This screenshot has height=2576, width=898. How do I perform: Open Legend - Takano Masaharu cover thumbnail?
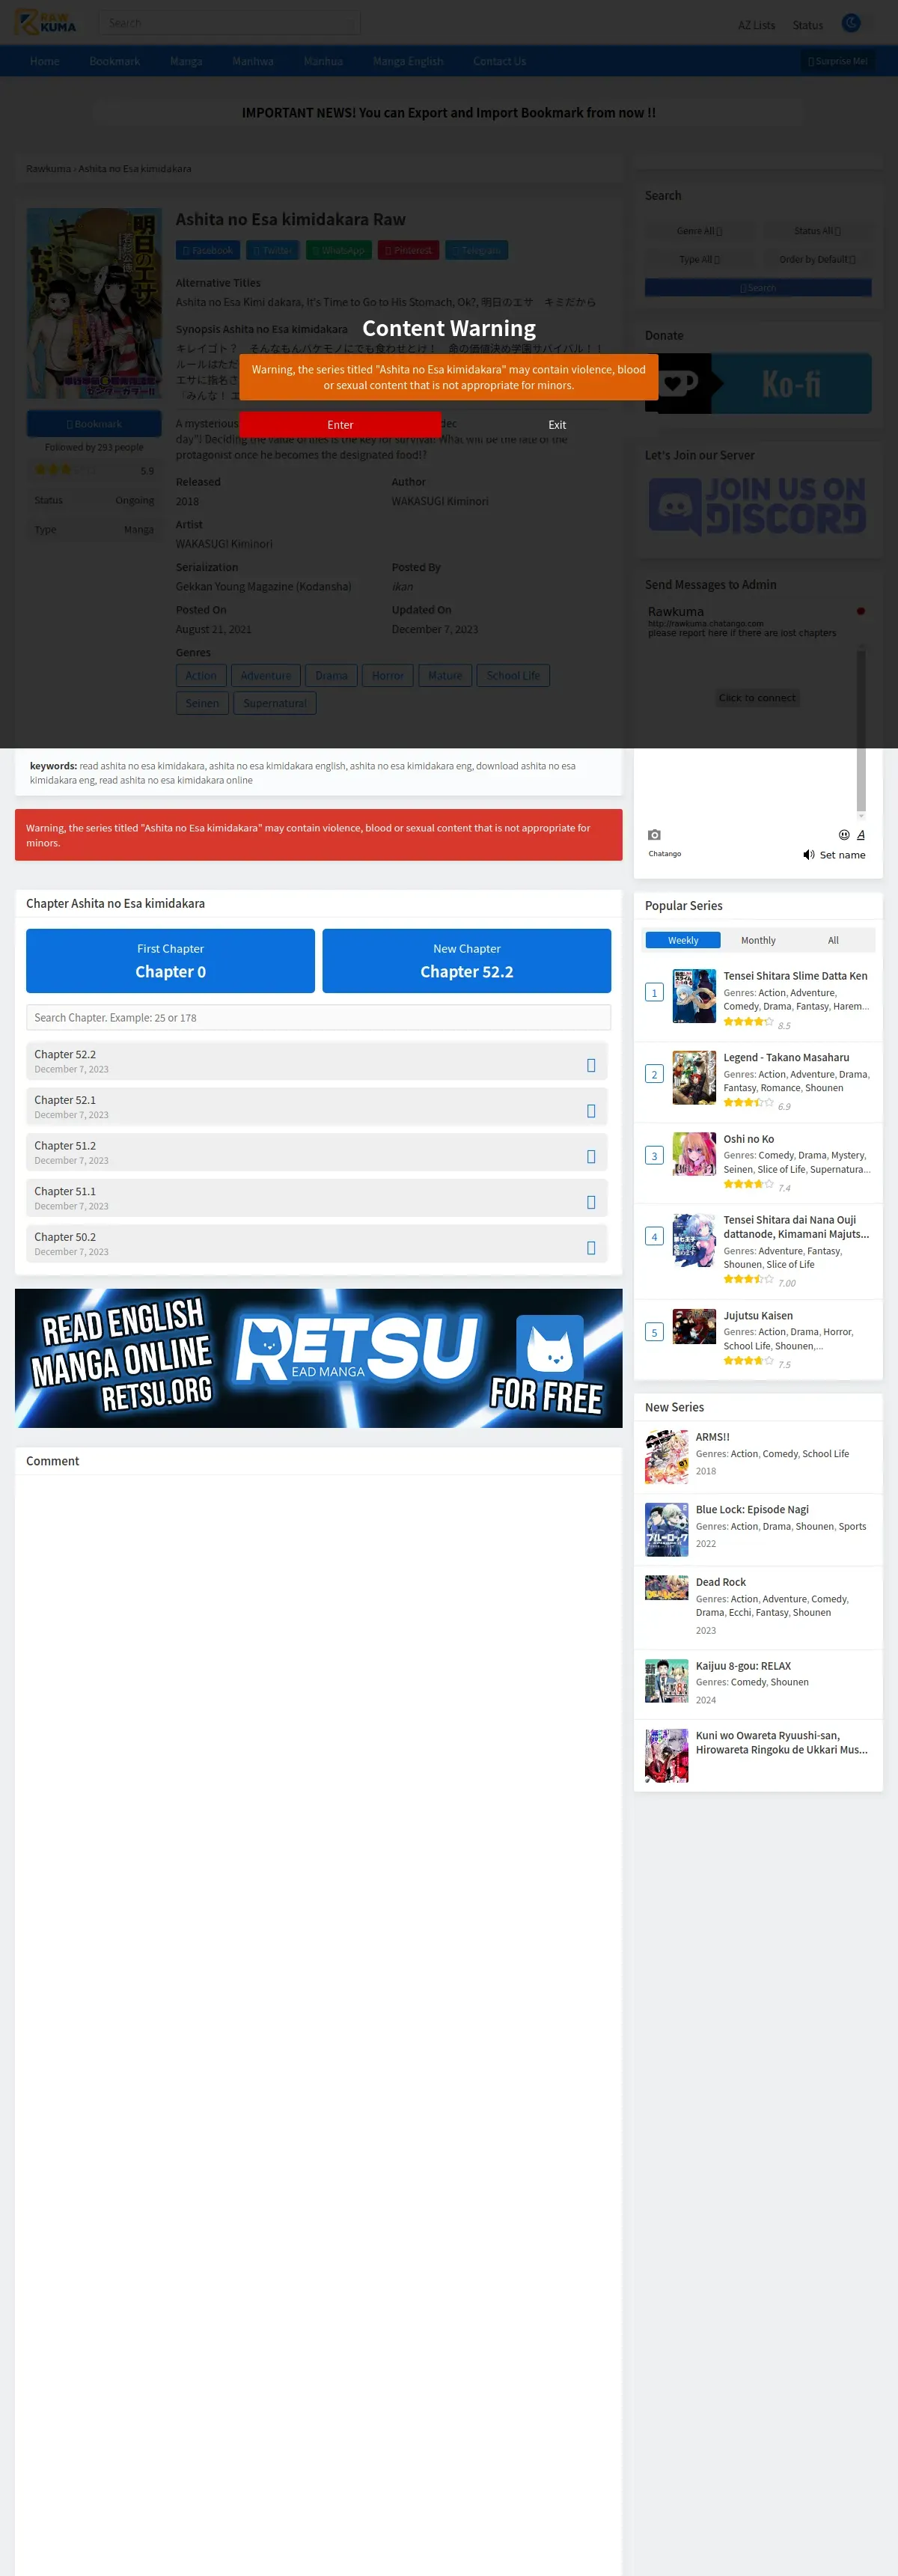(694, 1077)
